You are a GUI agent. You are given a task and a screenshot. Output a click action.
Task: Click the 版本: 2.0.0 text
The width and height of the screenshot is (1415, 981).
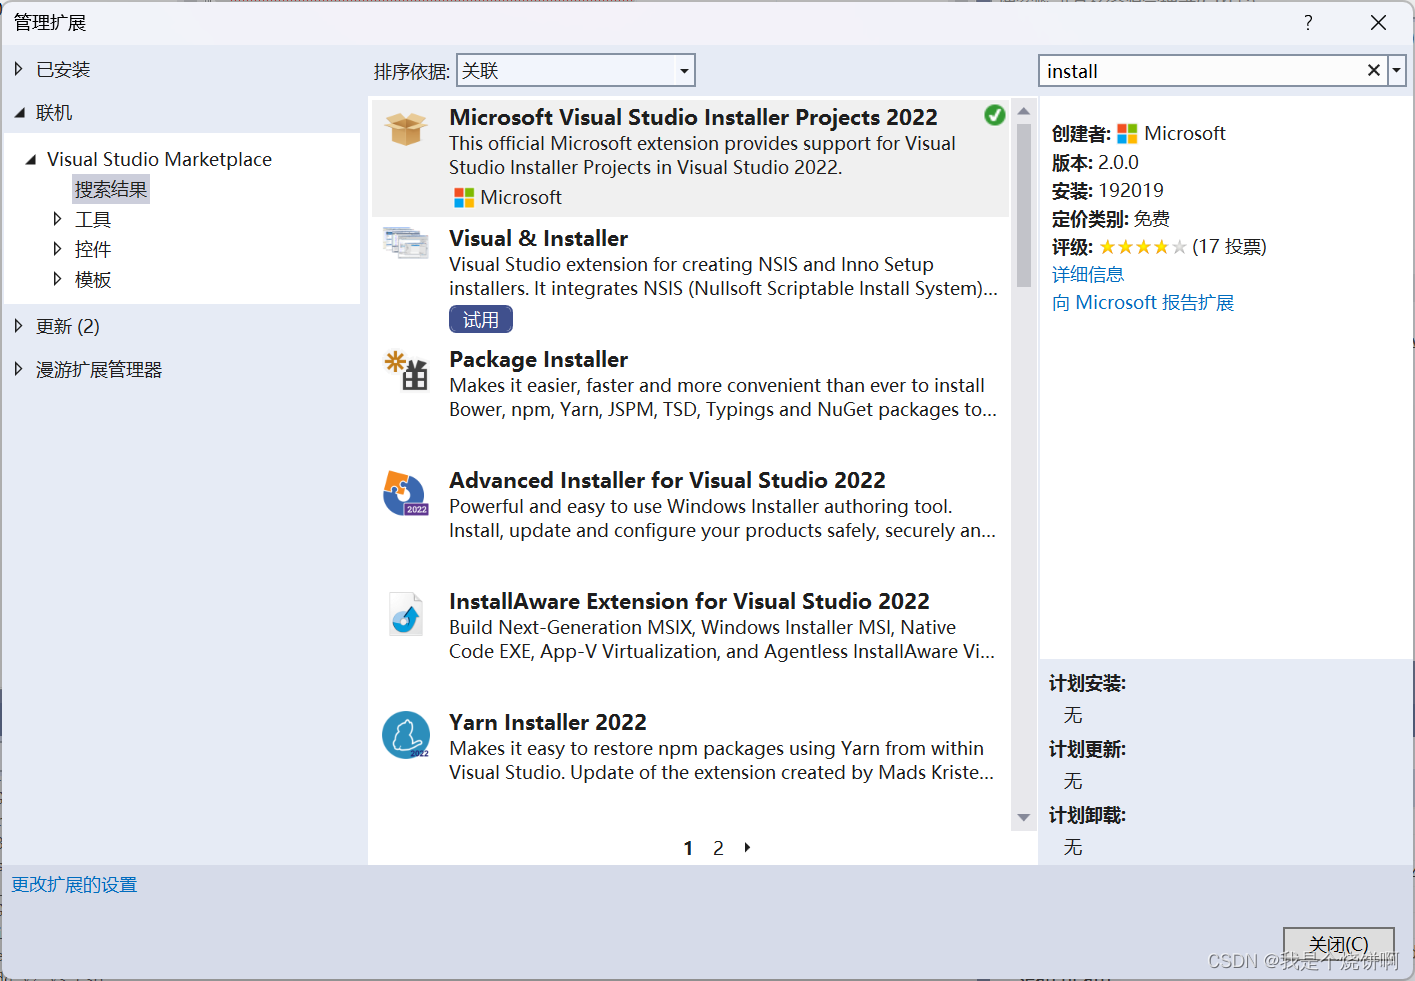click(1095, 162)
